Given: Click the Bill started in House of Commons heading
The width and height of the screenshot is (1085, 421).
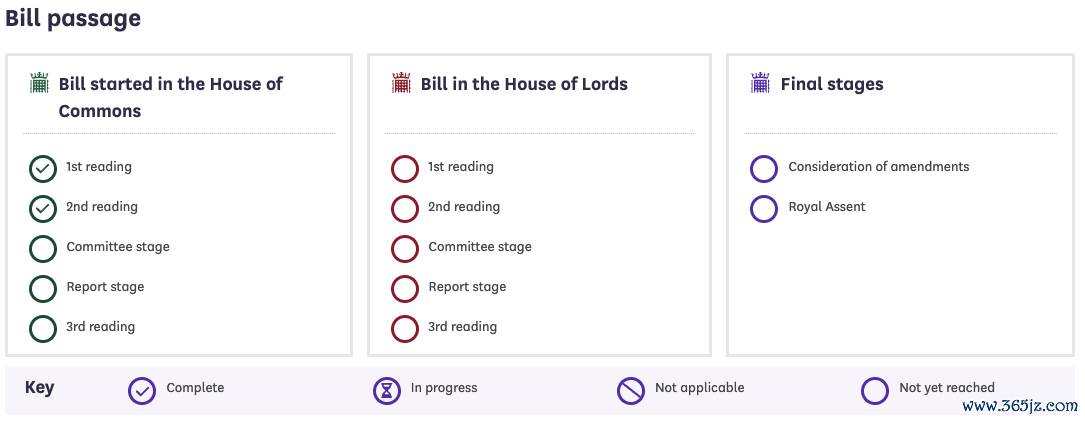Looking at the screenshot, I should (171, 97).
